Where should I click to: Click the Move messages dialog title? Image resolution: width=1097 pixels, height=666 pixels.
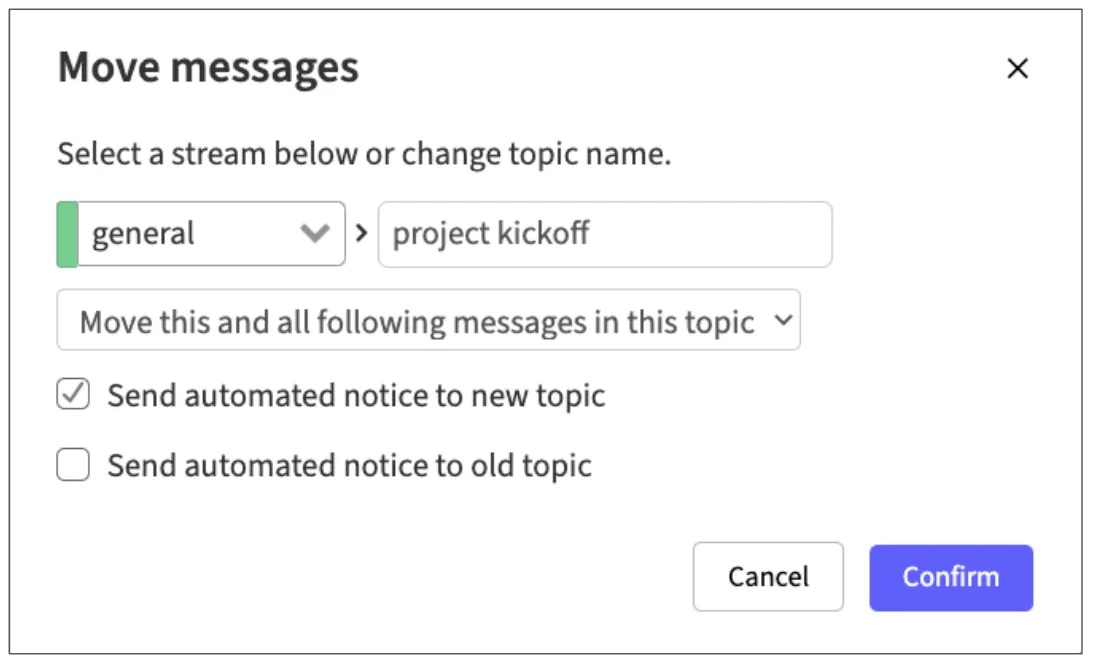208,69
